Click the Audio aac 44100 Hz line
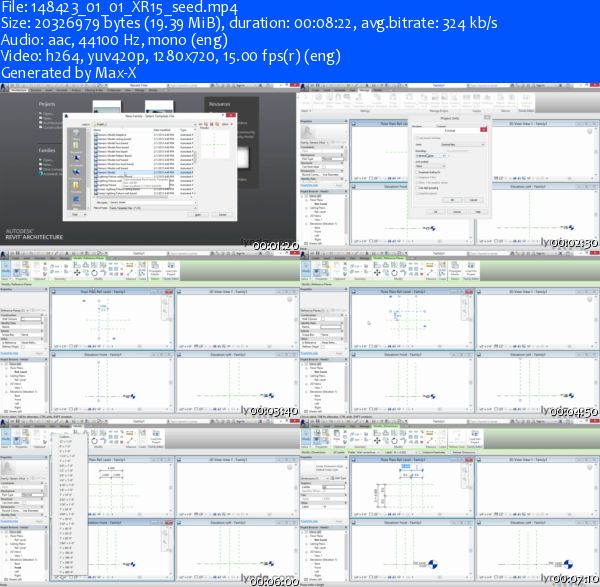600x587 pixels. click(x=114, y=40)
